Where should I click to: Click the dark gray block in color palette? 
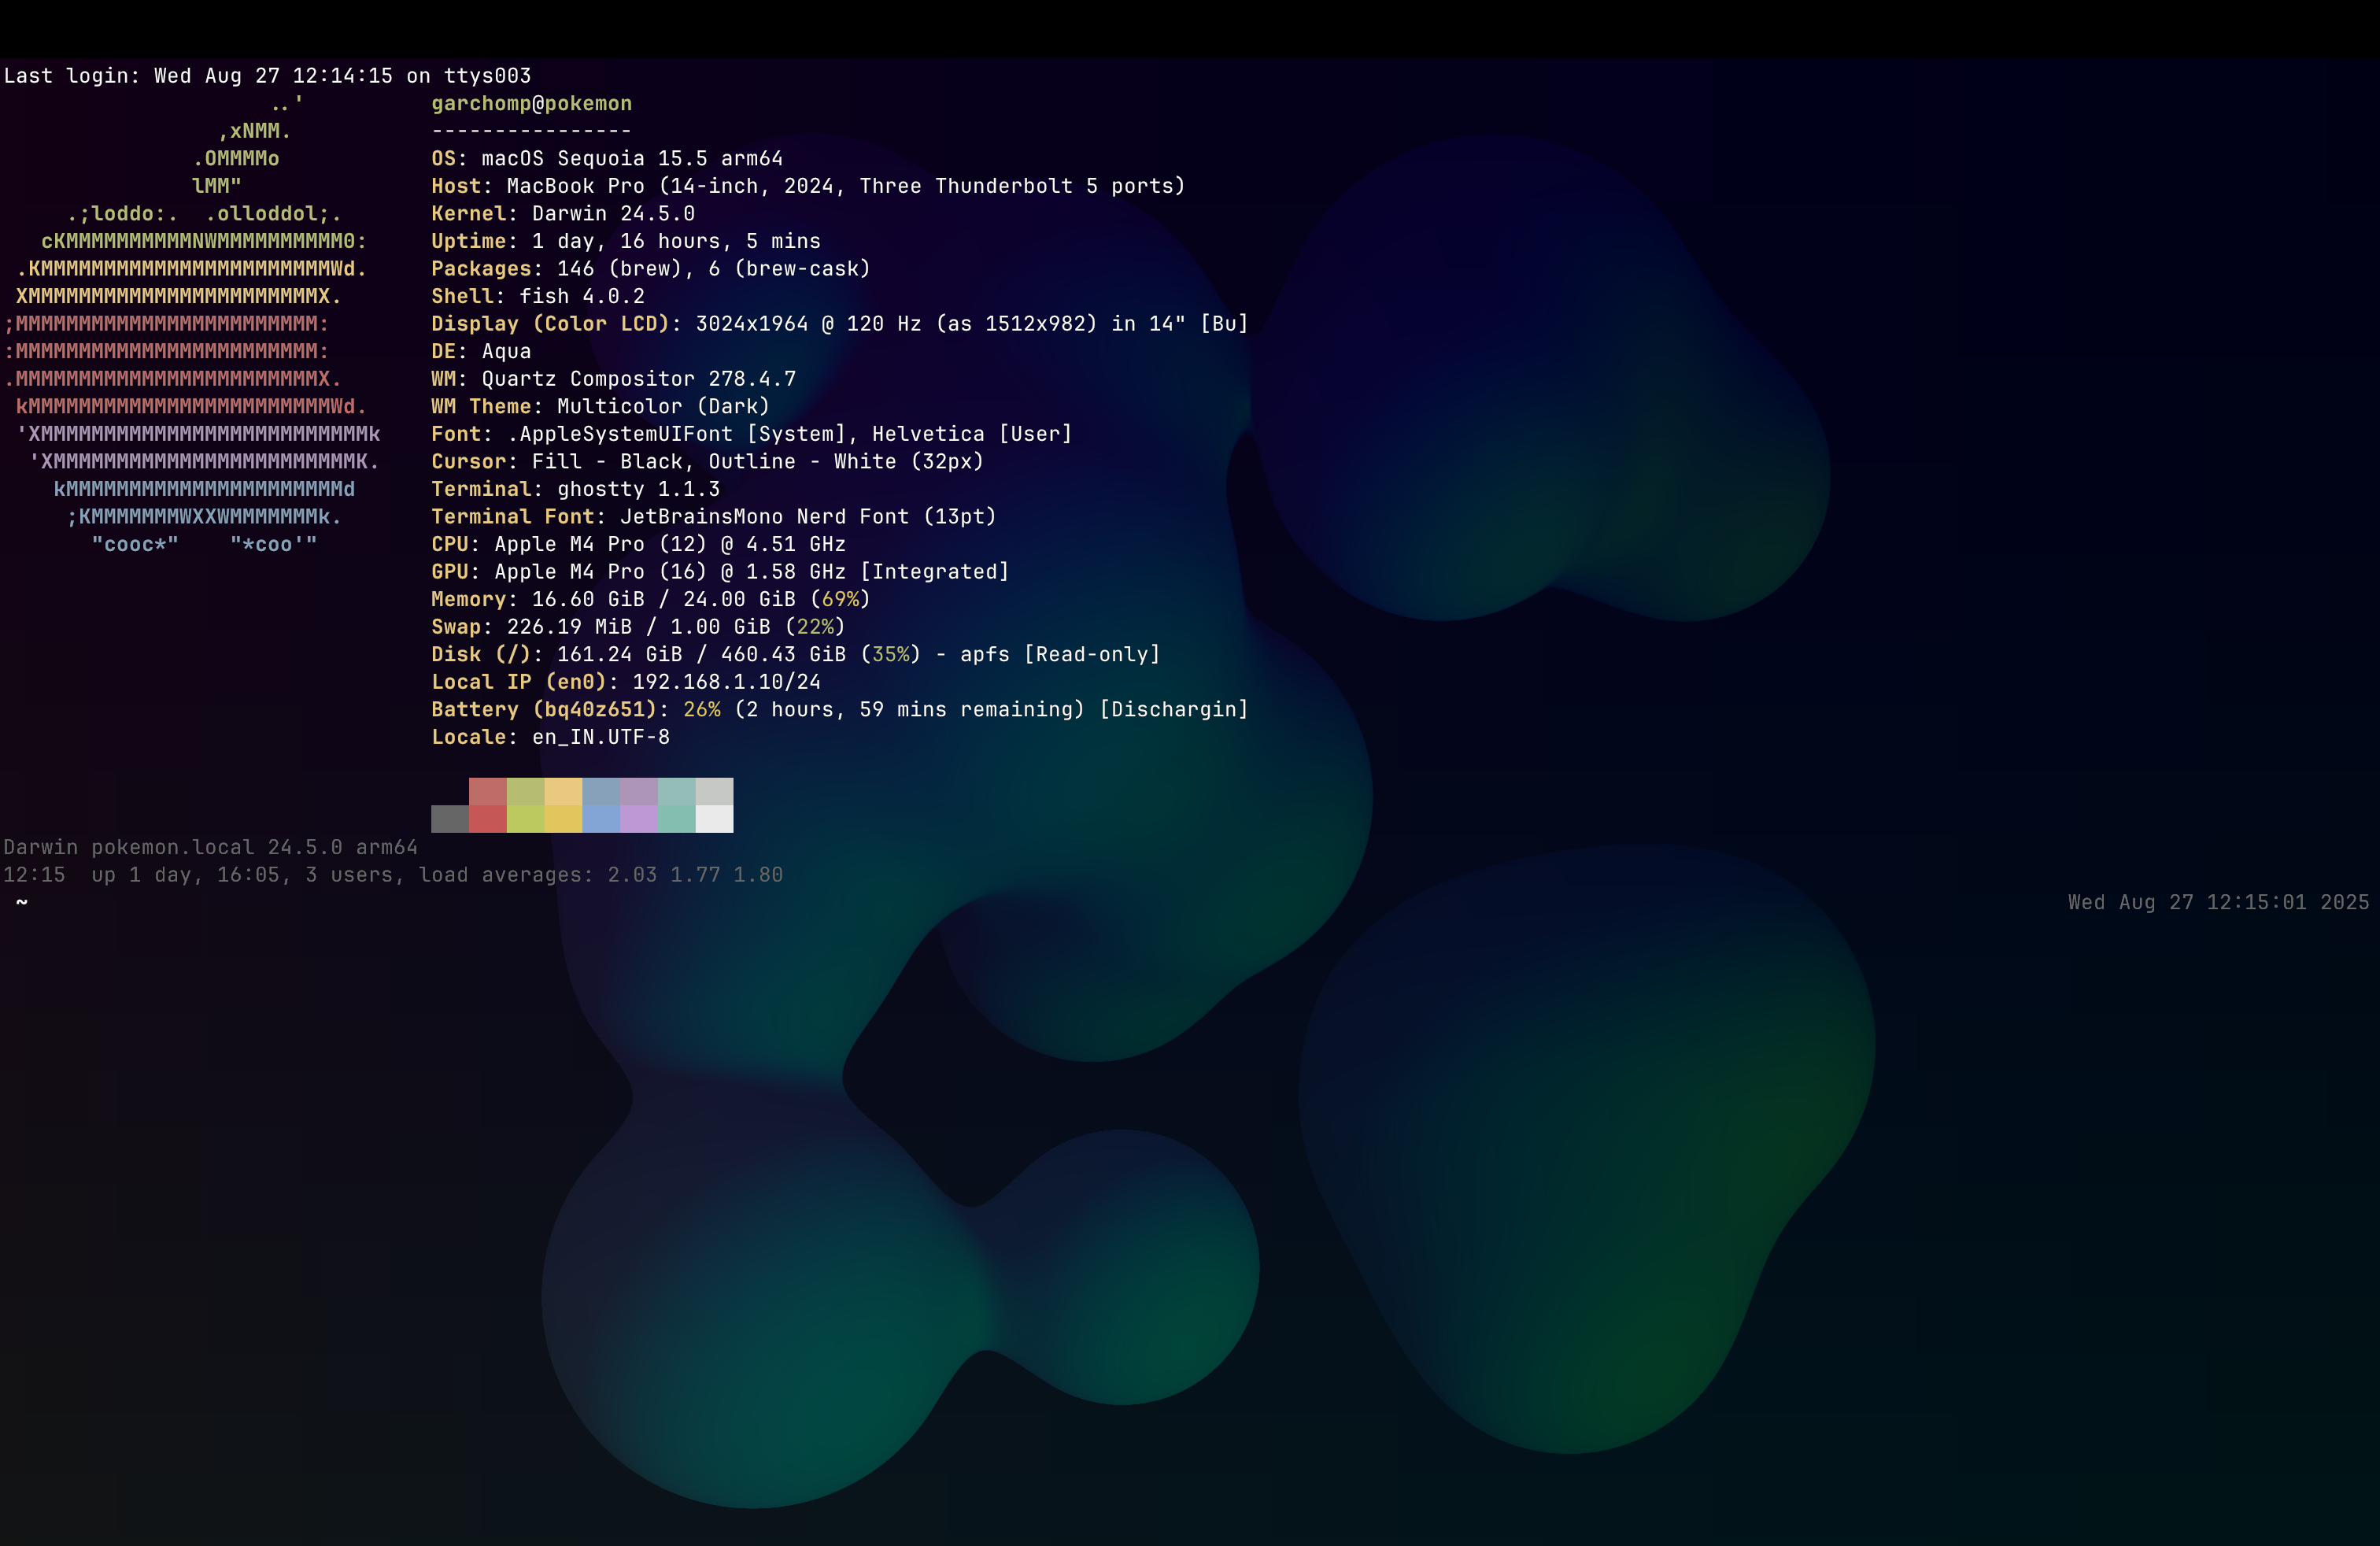450,819
